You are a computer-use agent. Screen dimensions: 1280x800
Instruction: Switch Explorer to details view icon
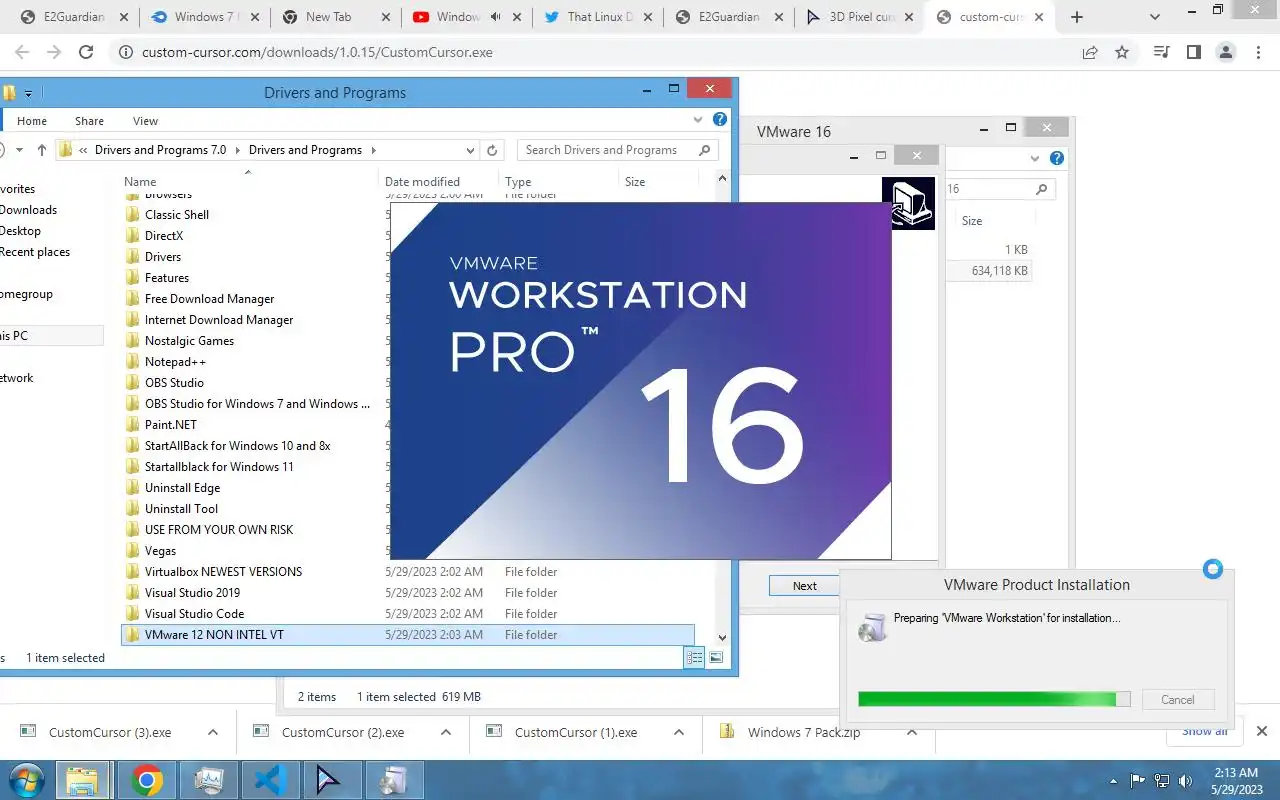click(693, 657)
